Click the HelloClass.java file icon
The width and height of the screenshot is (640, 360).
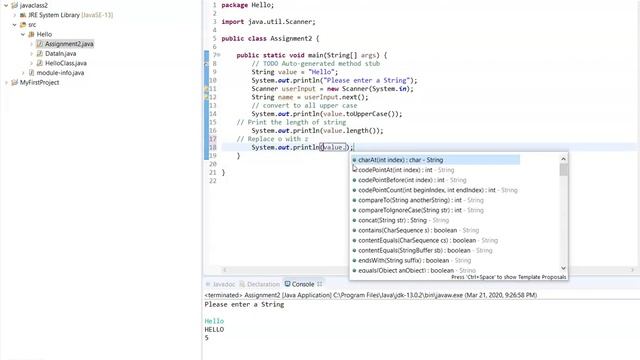click(x=40, y=63)
